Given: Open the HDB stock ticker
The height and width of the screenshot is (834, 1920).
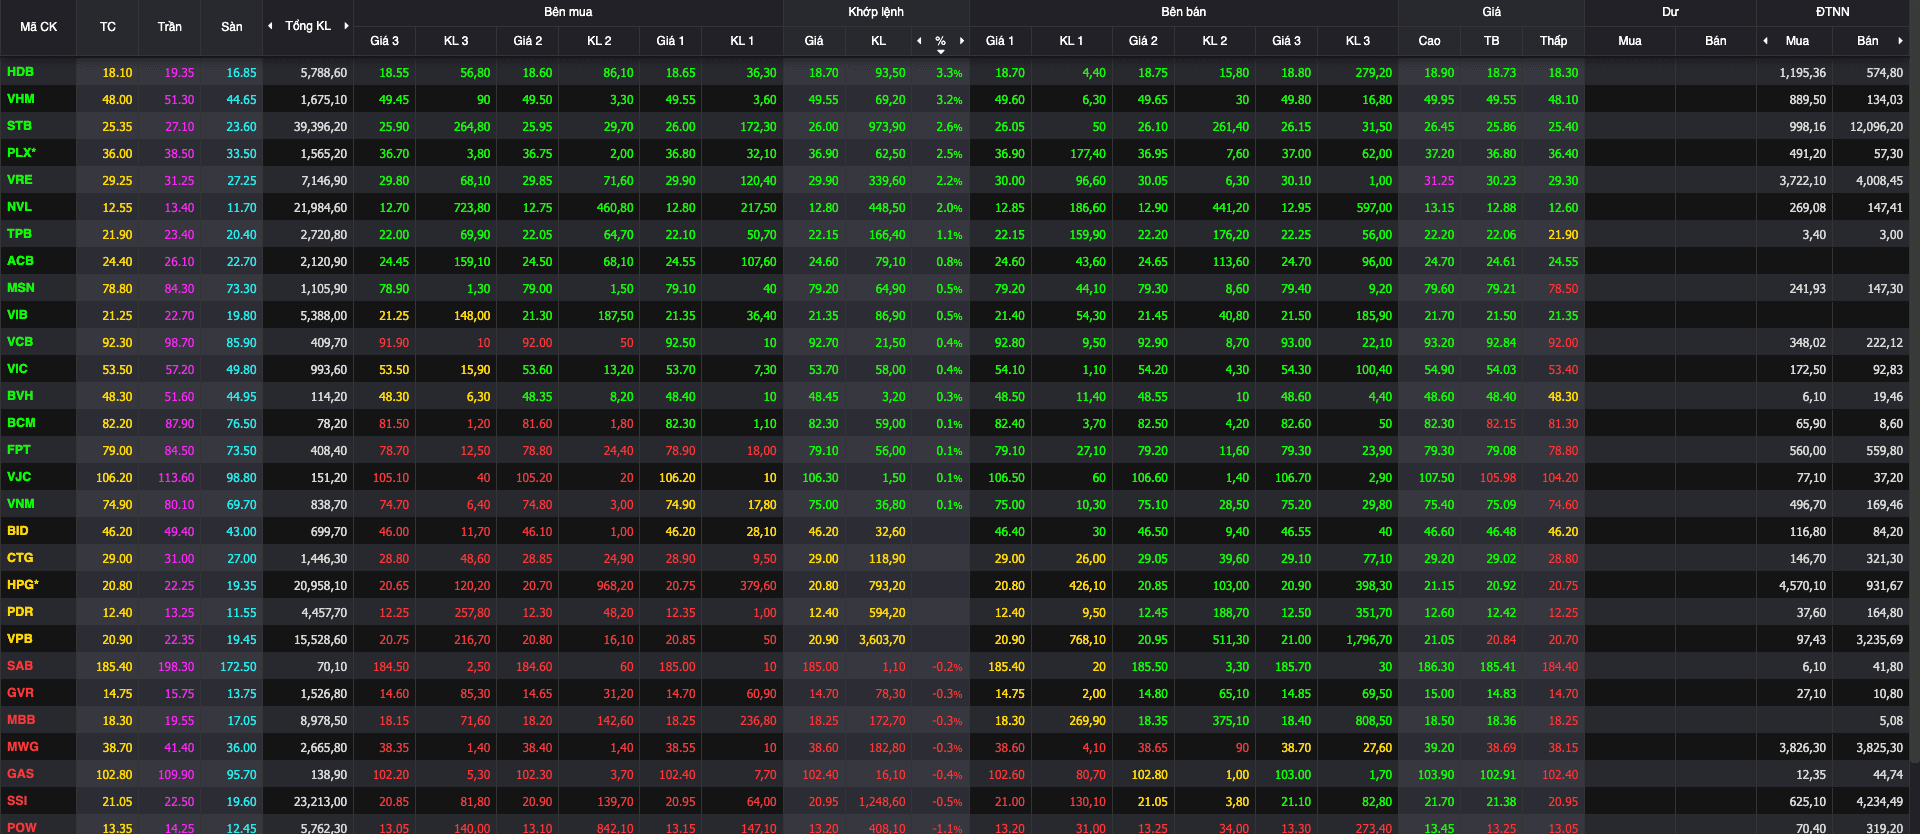Looking at the screenshot, I should (20, 72).
